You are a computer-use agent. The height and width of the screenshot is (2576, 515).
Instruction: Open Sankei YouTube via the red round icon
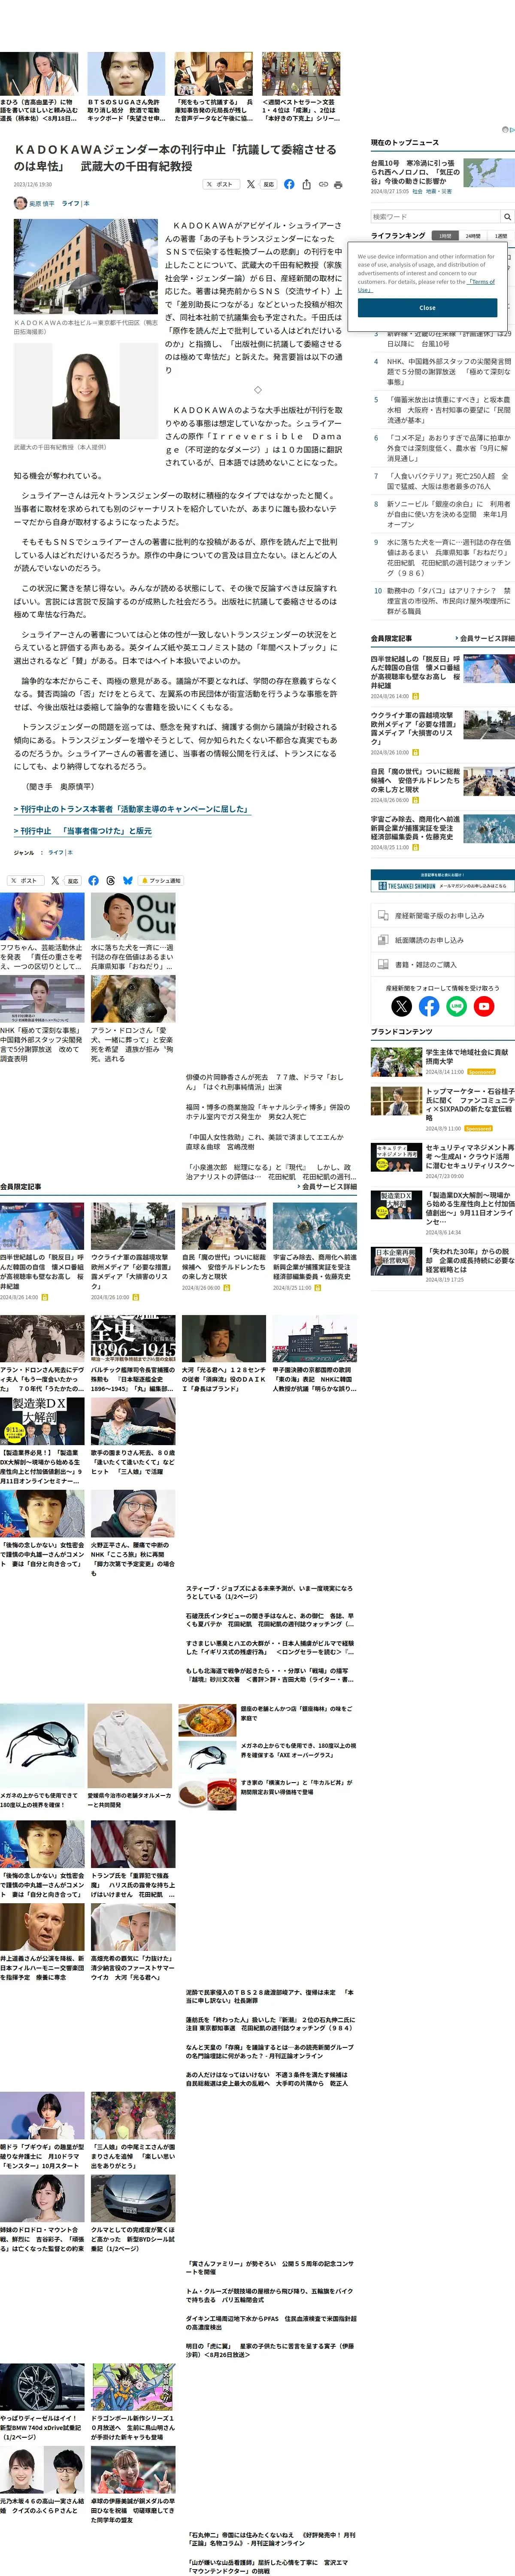coord(484,1006)
